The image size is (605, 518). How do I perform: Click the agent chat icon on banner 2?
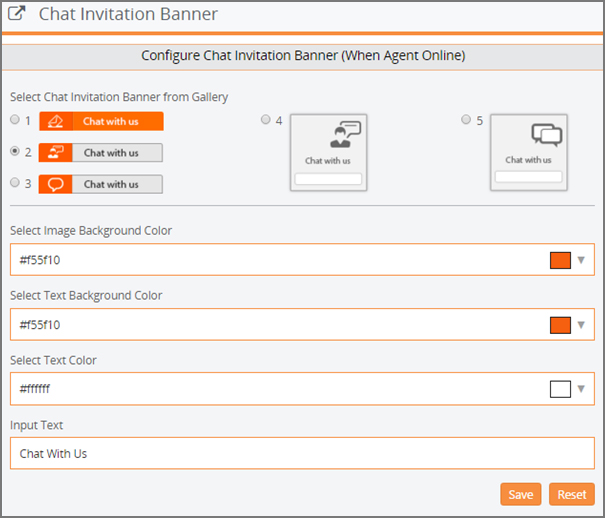pos(56,153)
